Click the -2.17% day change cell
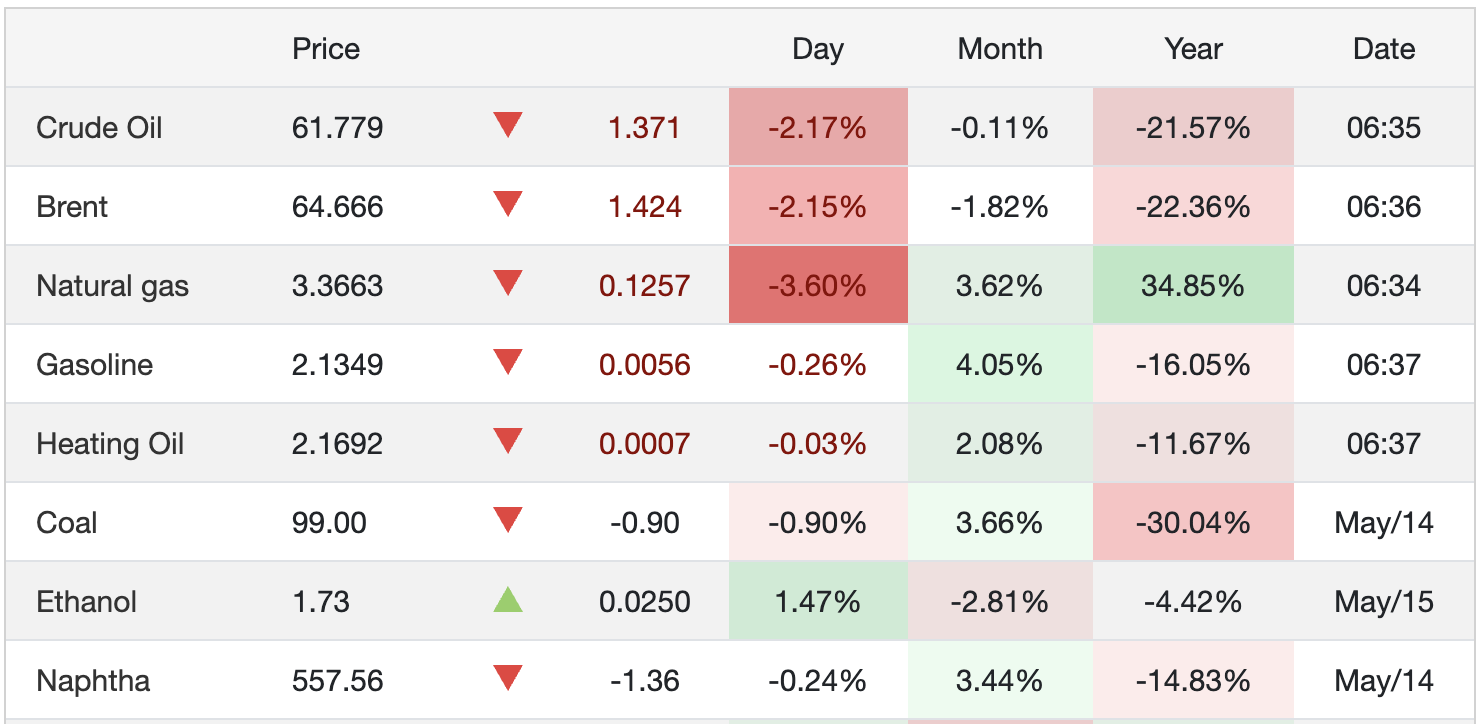The image size is (1484, 724). tap(818, 127)
